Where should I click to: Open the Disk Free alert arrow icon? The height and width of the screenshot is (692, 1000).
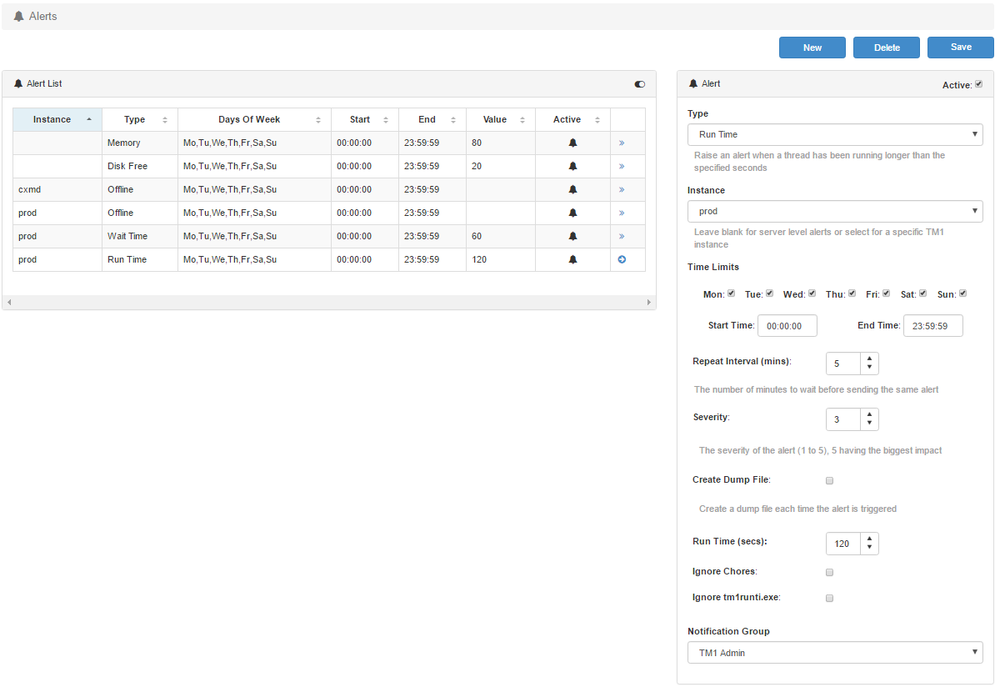[x=621, y=166]
